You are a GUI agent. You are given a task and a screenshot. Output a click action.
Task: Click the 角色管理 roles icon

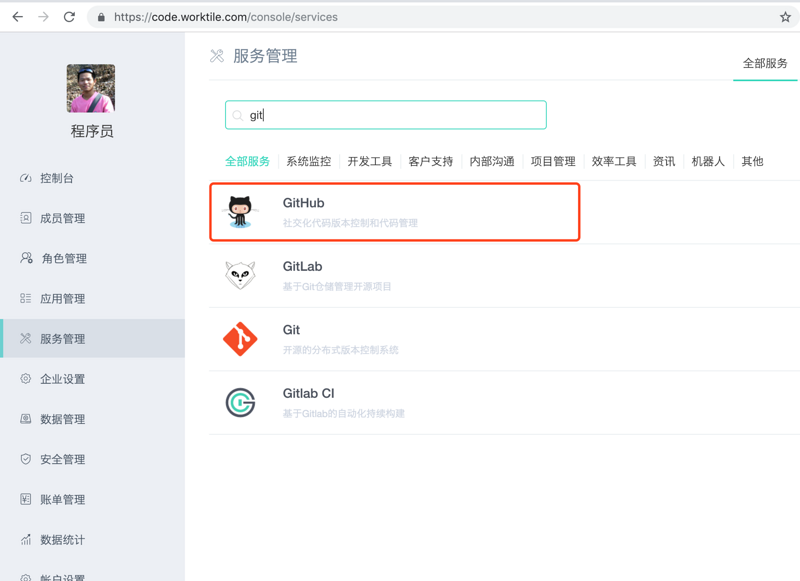(27, 258)
